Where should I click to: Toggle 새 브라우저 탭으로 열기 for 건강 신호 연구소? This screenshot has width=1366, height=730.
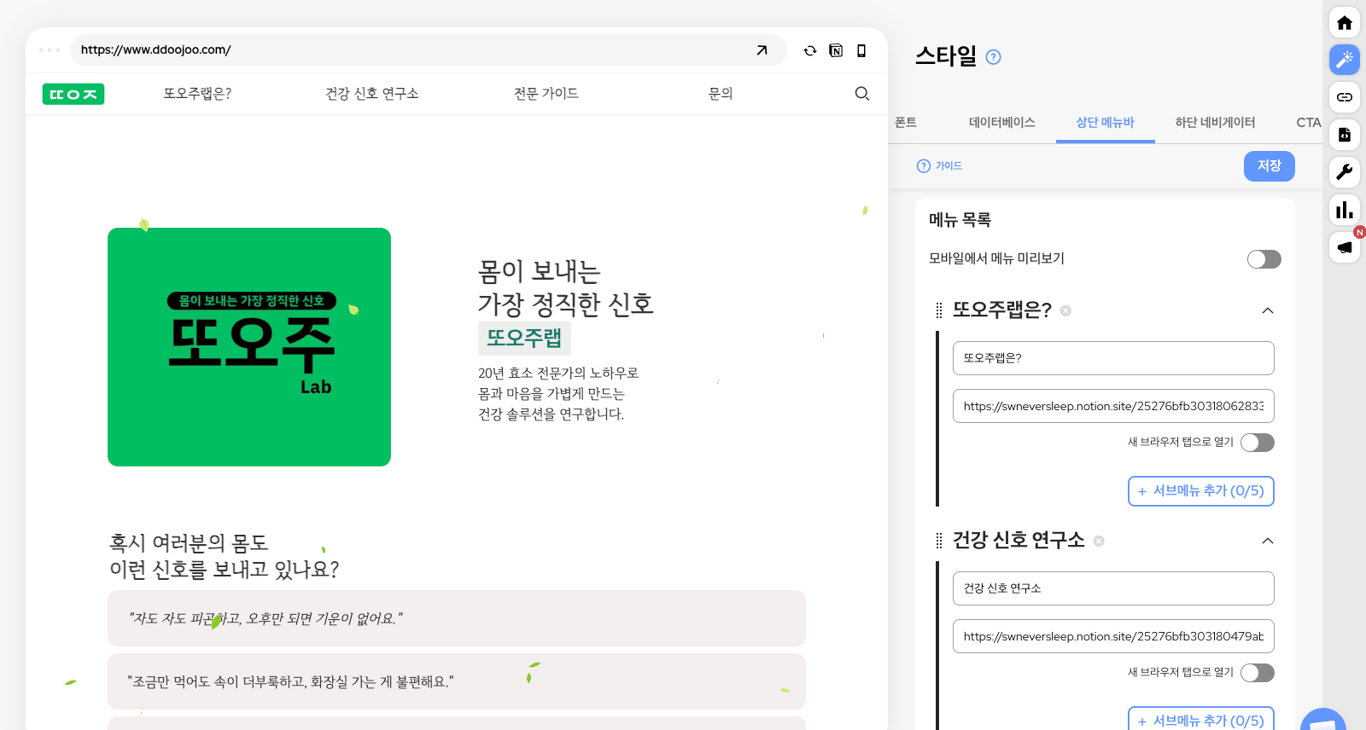point(1257,672)
